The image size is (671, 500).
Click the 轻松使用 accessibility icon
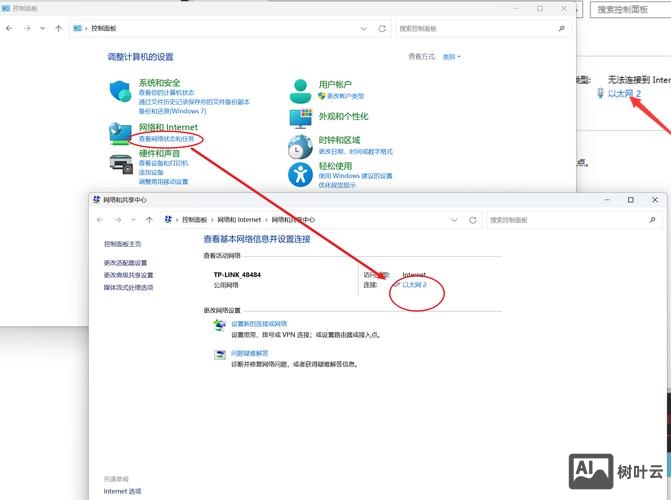click(x=300, y=175)
